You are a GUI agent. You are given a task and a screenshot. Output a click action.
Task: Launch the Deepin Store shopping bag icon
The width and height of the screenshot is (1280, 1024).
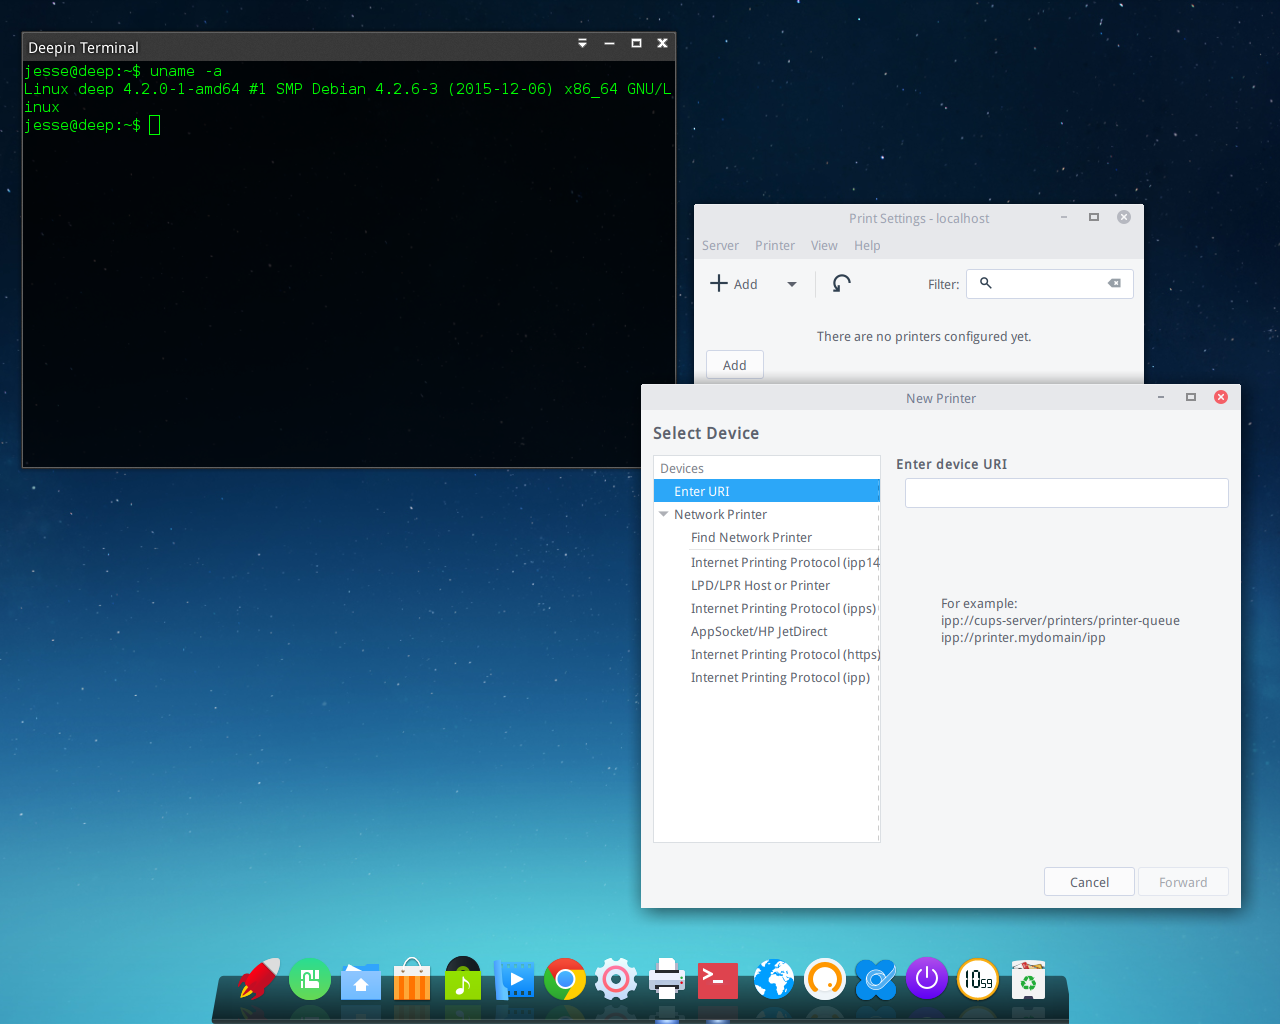click(412, 980)
